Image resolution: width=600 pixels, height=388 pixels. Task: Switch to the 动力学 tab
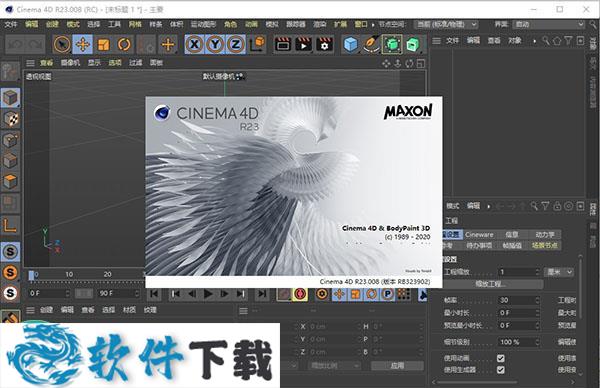tap(545, 235)
